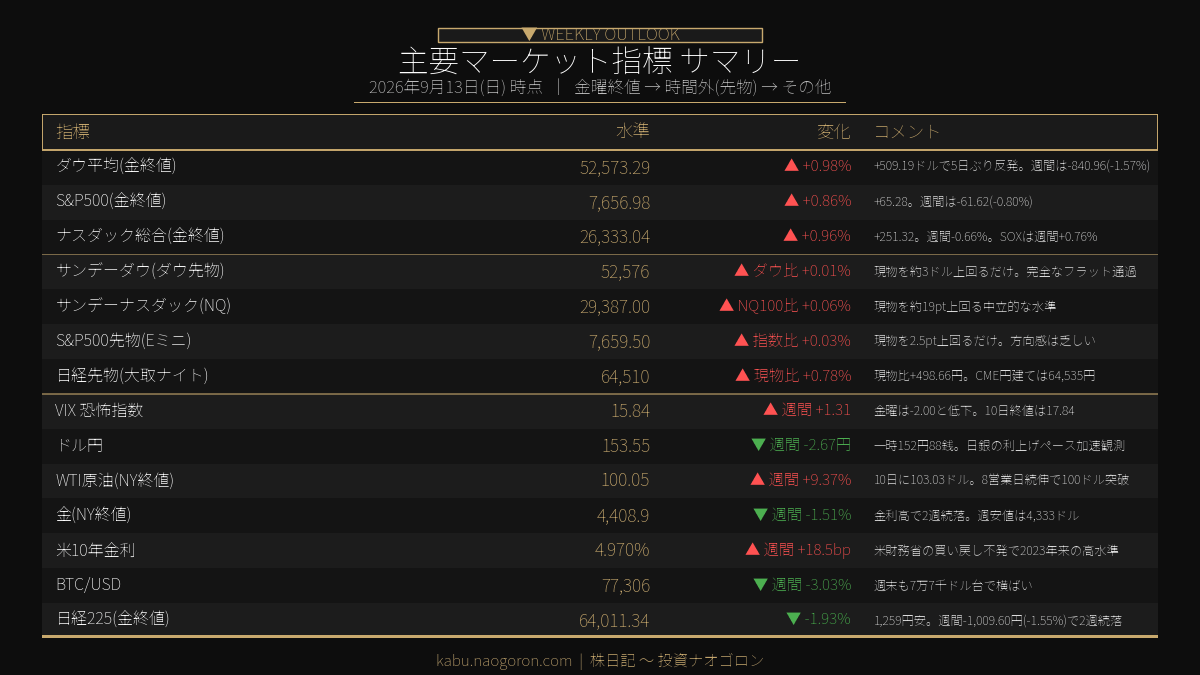Open the kabu.naogoron.com link in footer
Viewport: 1200px width, 675px height.
tap(503, 660)
